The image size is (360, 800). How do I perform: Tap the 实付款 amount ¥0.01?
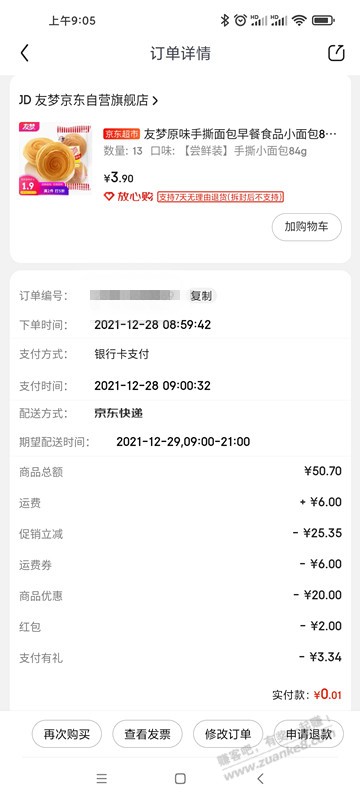327,694
